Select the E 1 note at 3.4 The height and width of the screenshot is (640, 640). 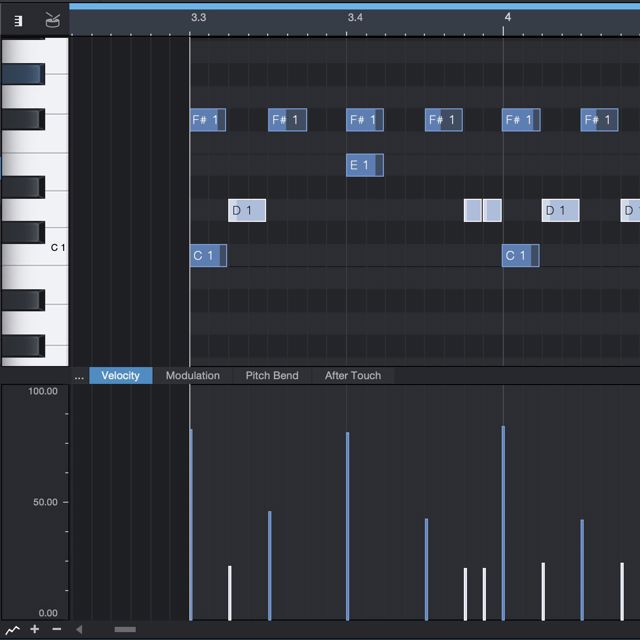[364, 165]
